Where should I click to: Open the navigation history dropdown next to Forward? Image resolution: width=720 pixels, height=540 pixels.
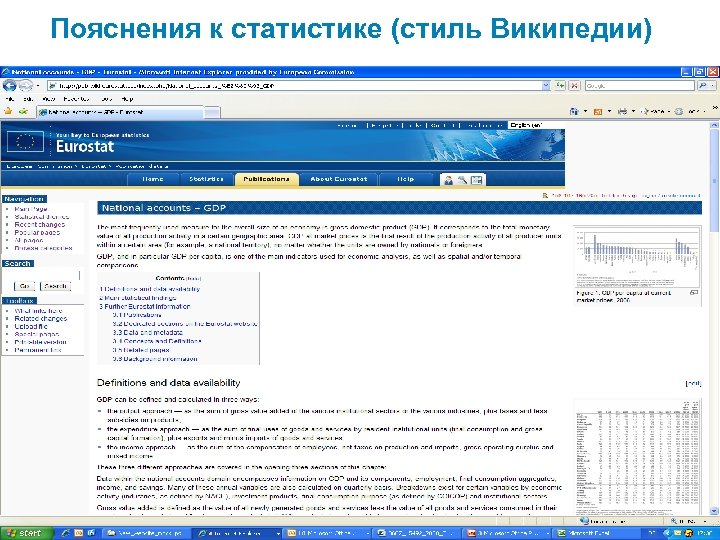(38, 86)
